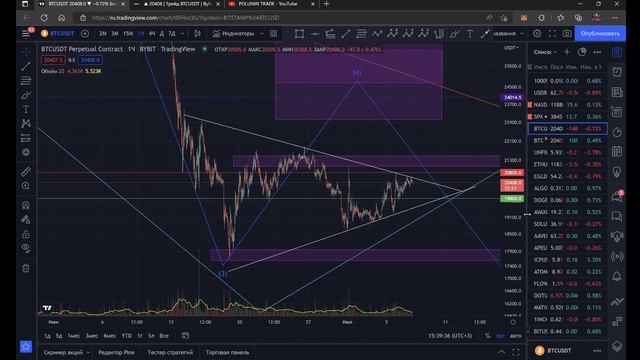Open the Торговая панель tab

[227, 352]
